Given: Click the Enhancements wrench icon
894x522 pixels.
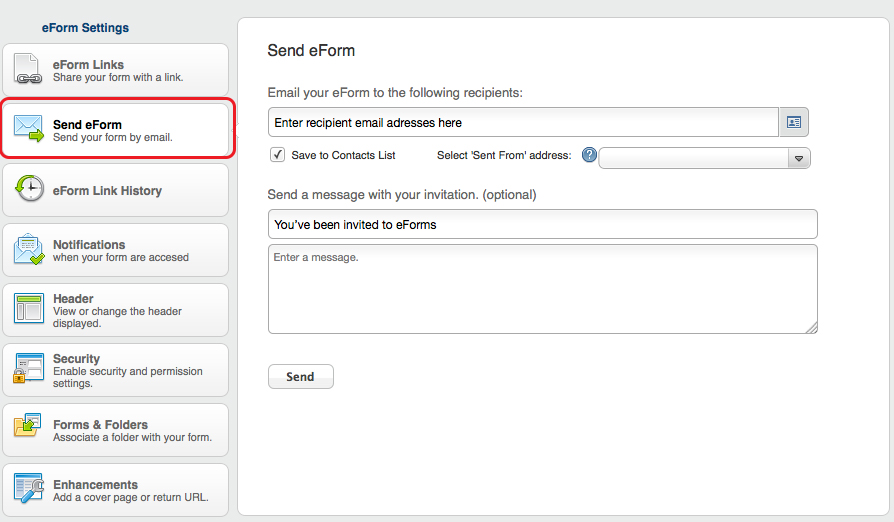Looking at the screenshot, I should coord(29,488).
